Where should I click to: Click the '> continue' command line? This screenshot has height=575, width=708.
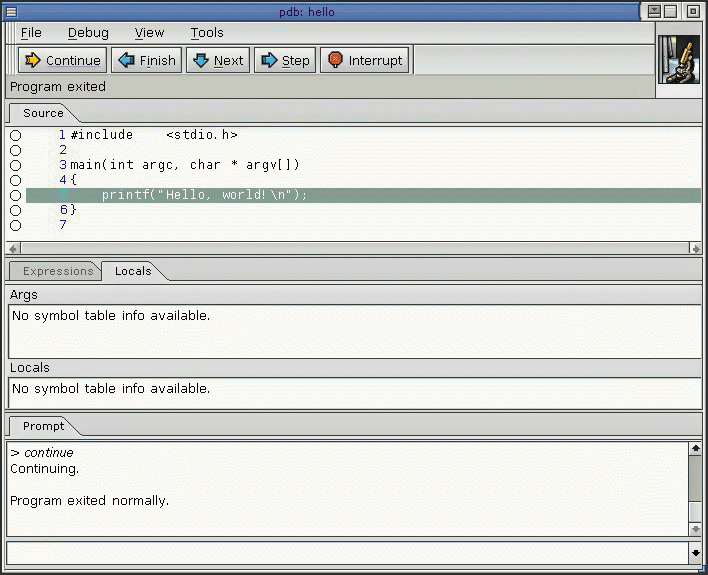(42, 453)
